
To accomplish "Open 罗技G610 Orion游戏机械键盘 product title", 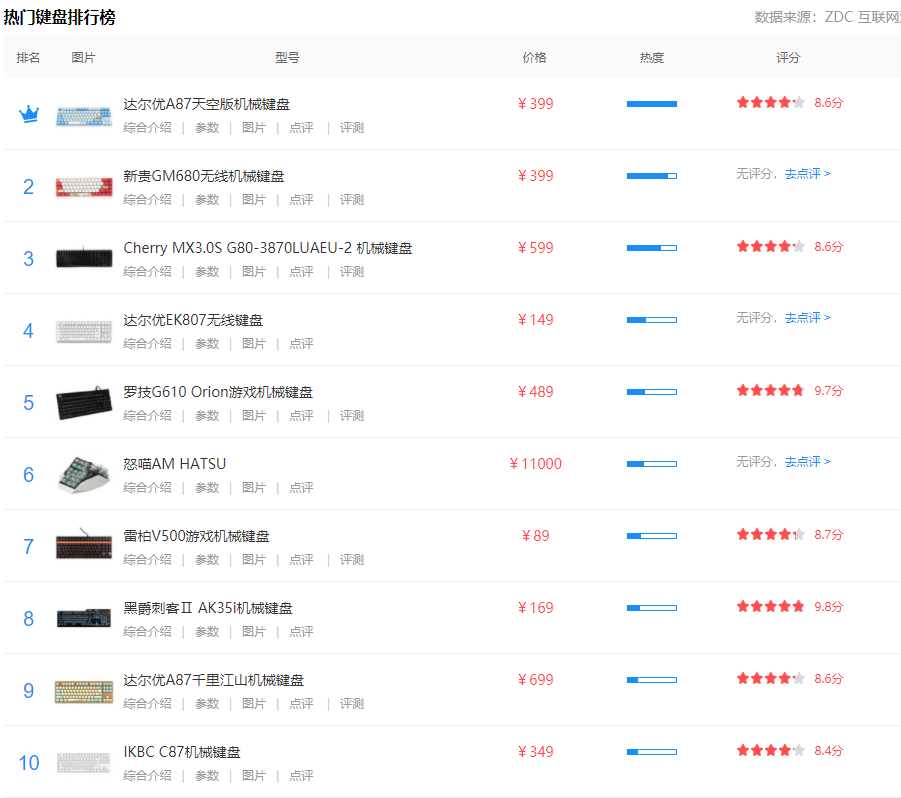I will tap(217, 392).
